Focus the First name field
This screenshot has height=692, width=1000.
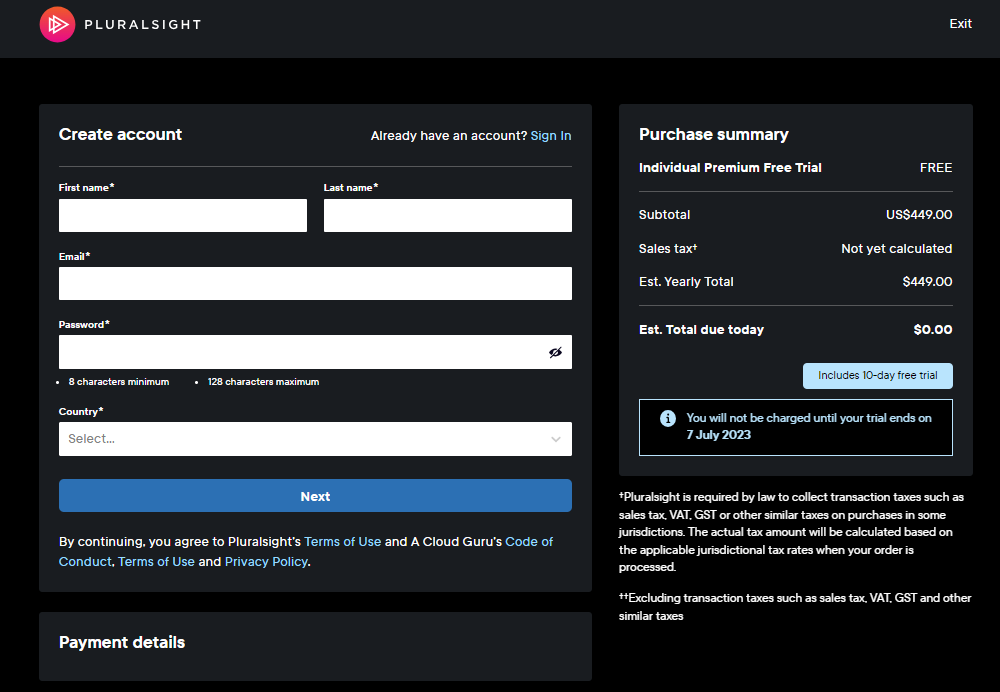tap(182, 215)
